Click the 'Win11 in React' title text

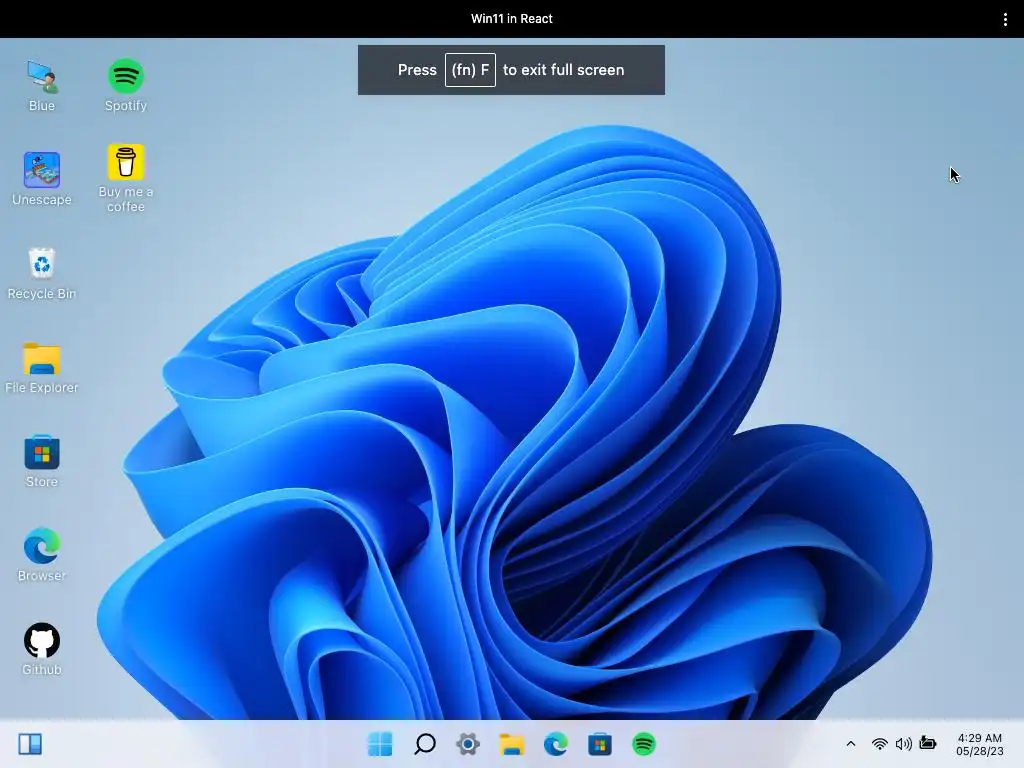coord(512,19)
